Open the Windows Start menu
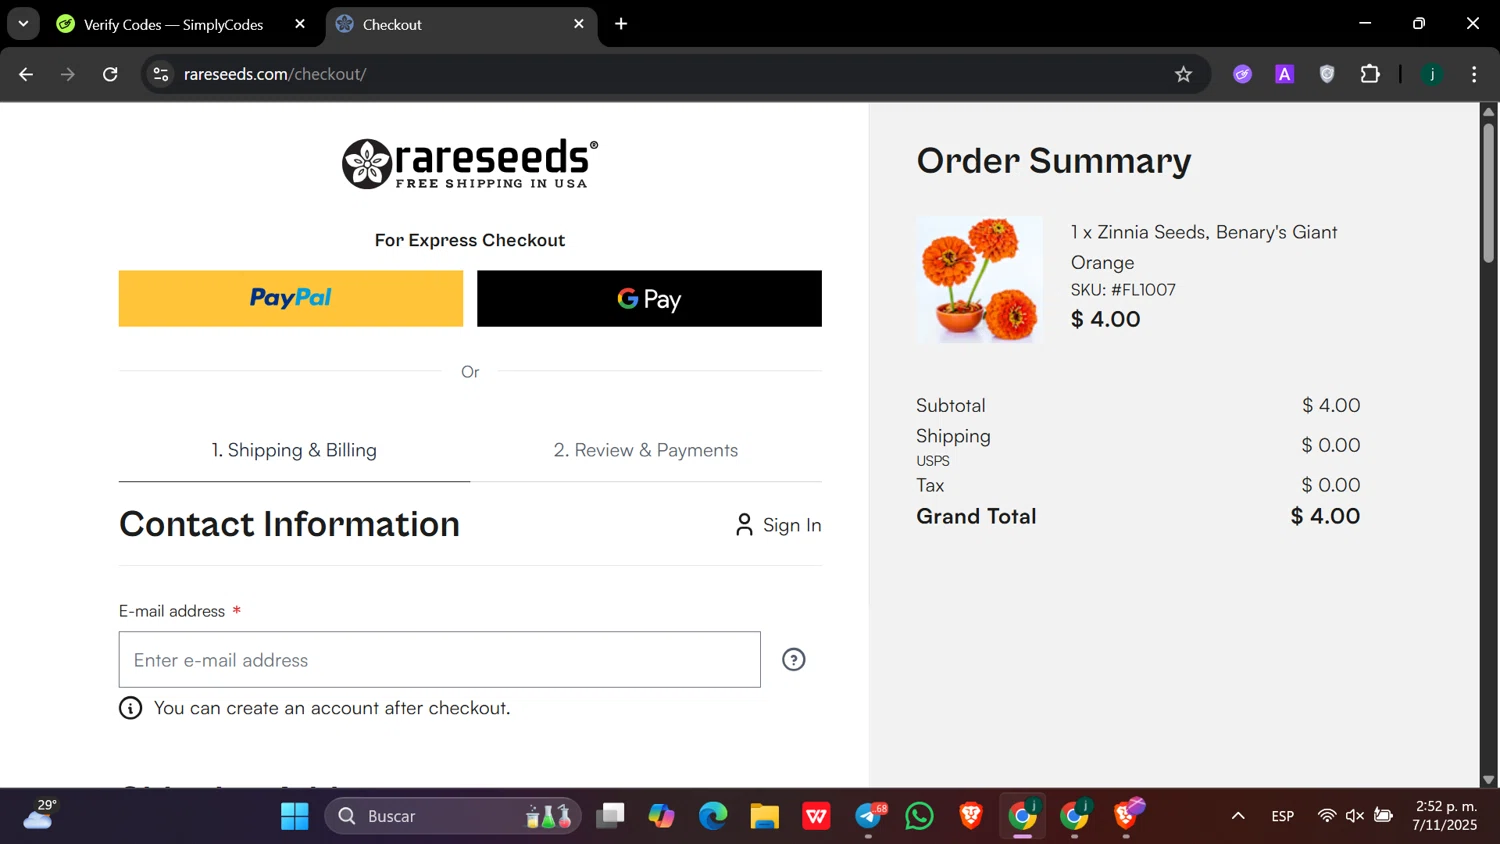The image size is (1500, 844). coord(295,816)
